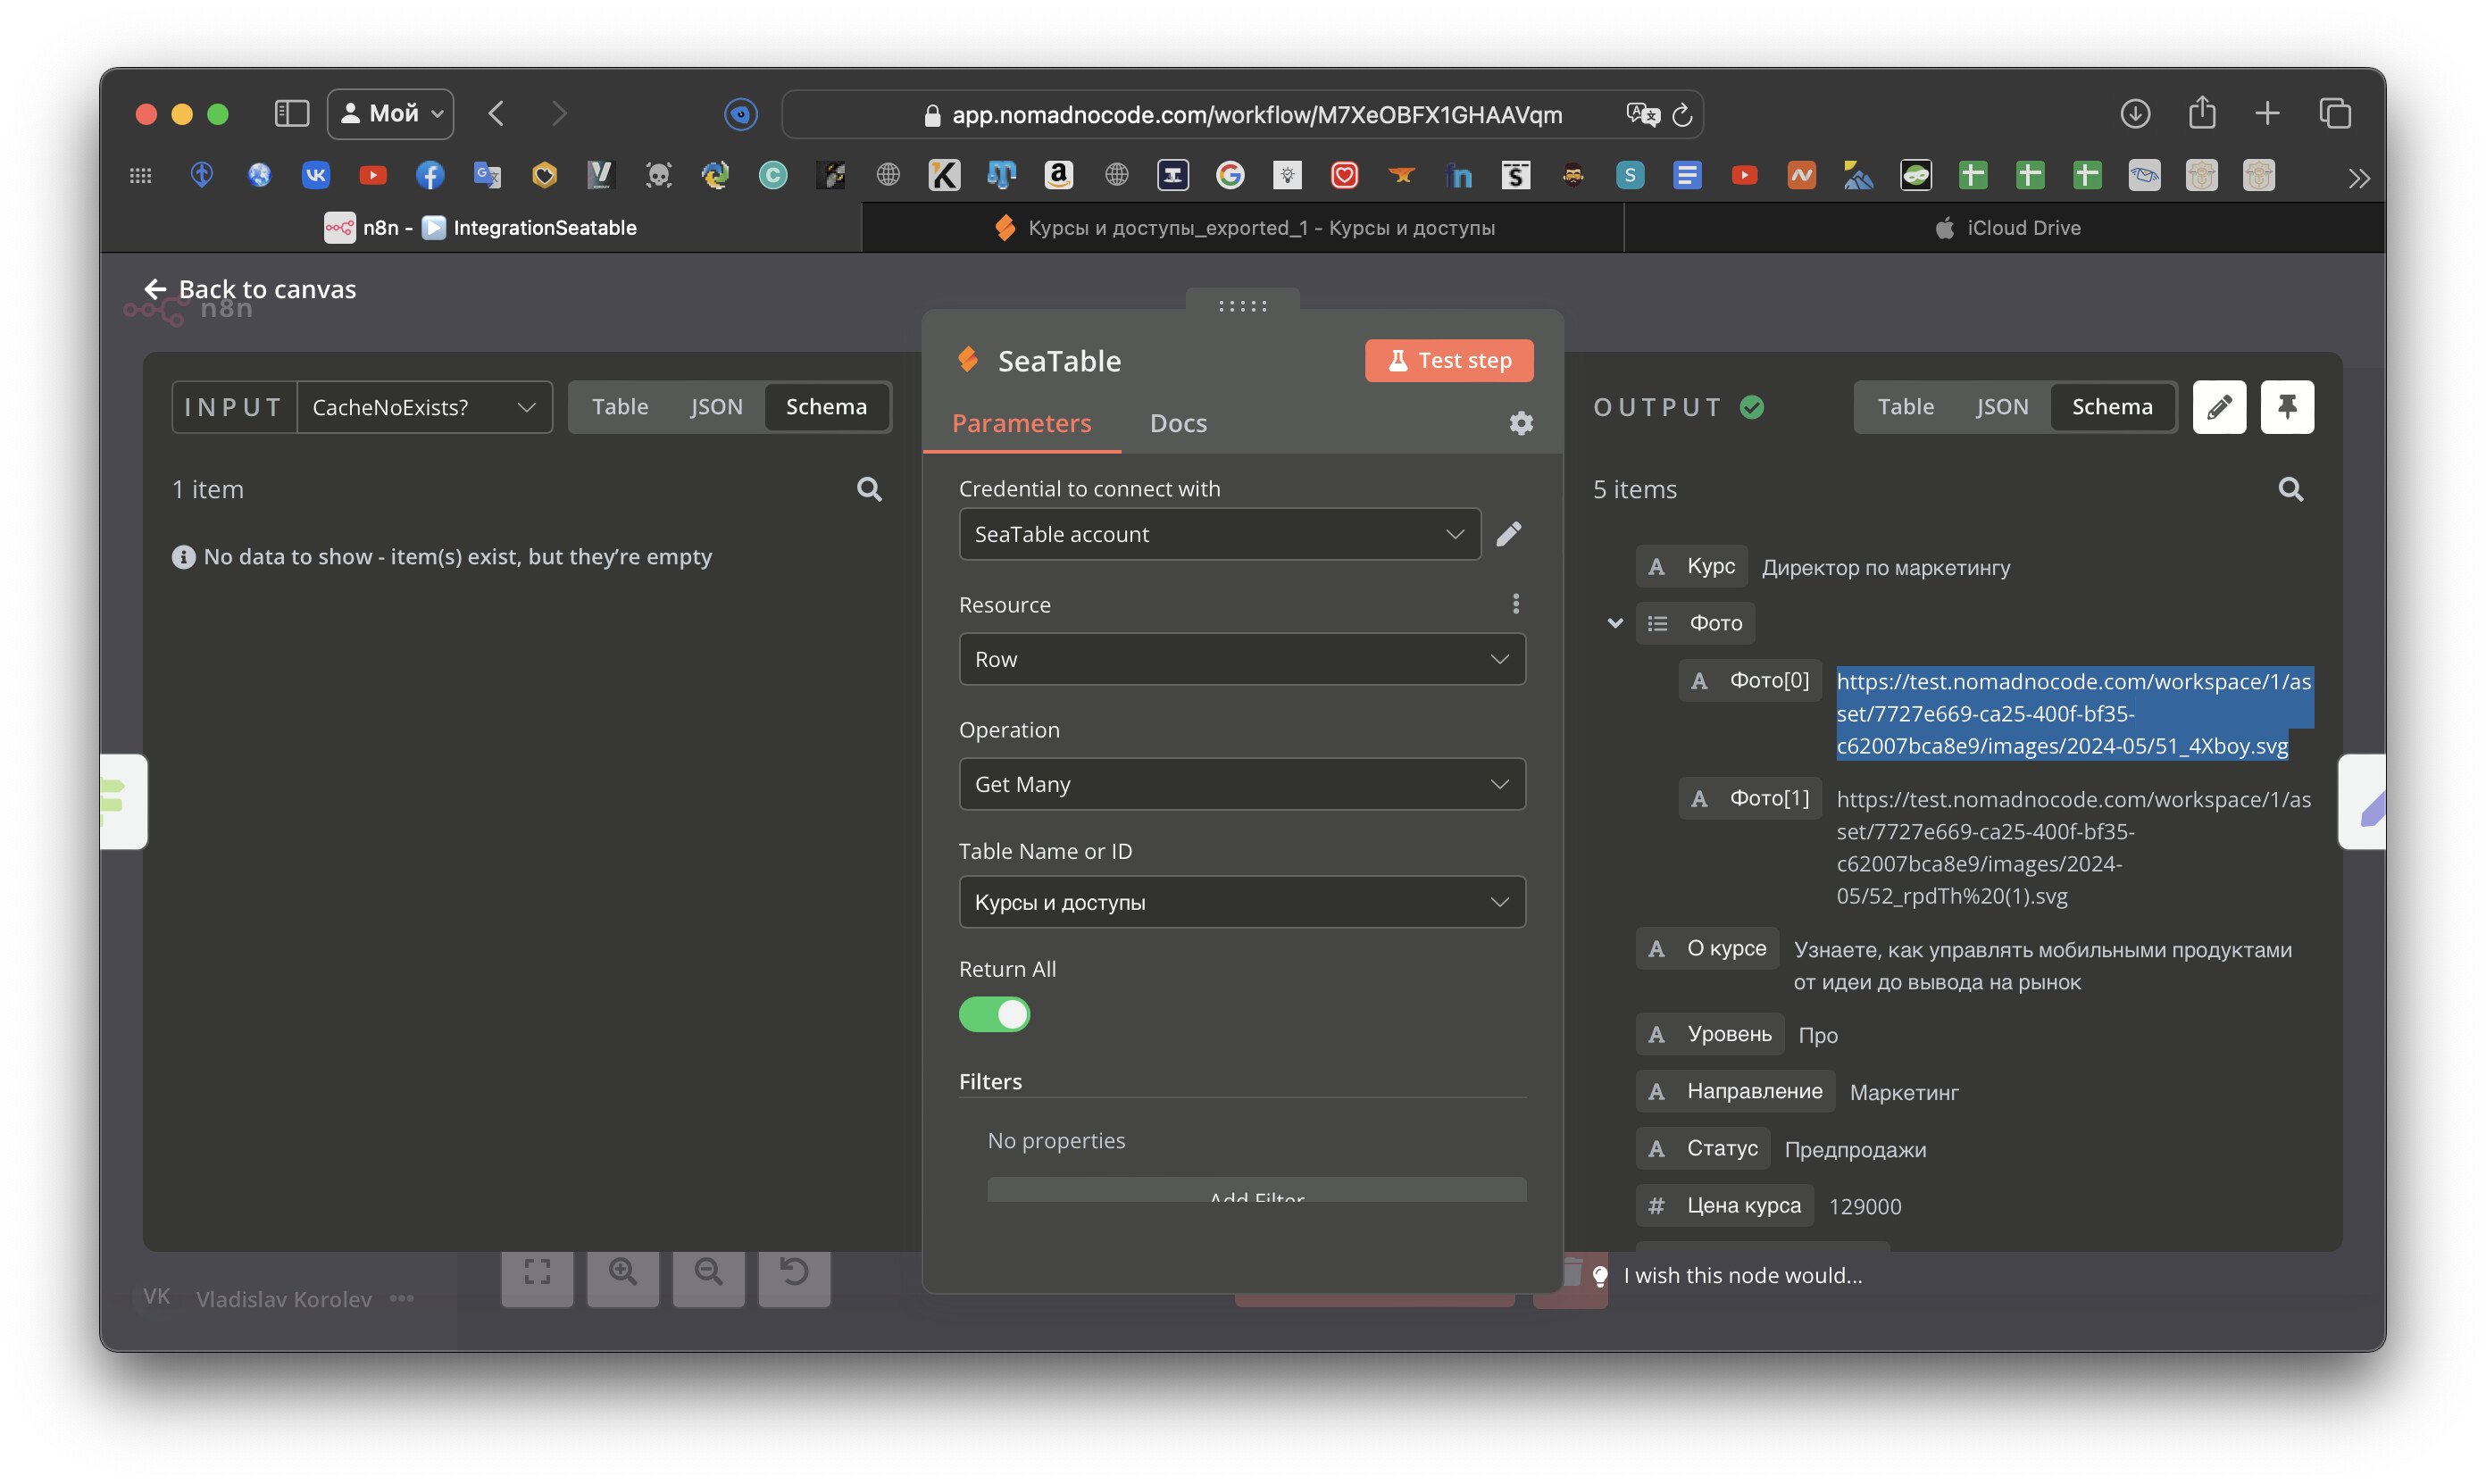Grab the node panel drag handle dots
This screenshot has height=1484, width=2486.
click(x=1242, y=306)
